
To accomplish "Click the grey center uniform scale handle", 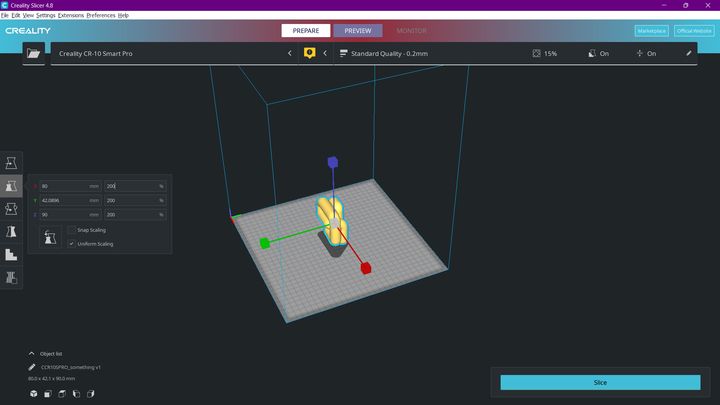I will (x=335, y=223).
